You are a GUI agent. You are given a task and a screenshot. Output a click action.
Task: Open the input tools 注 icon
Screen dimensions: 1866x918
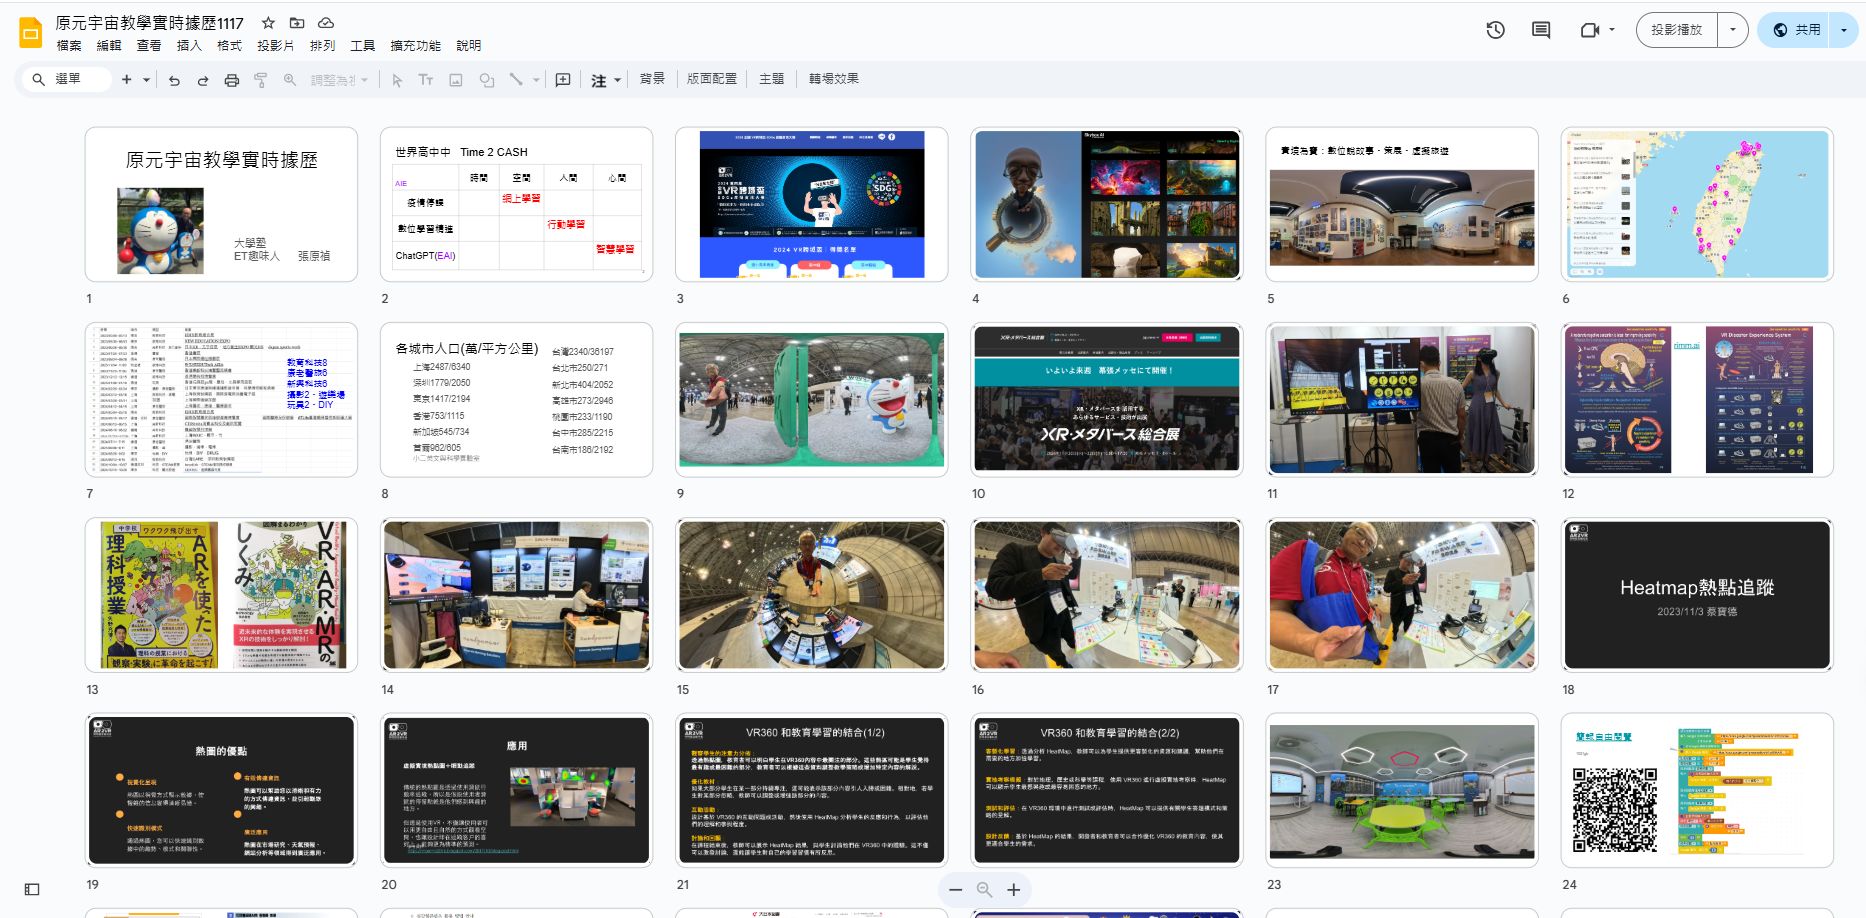click(x=599, y=80)
